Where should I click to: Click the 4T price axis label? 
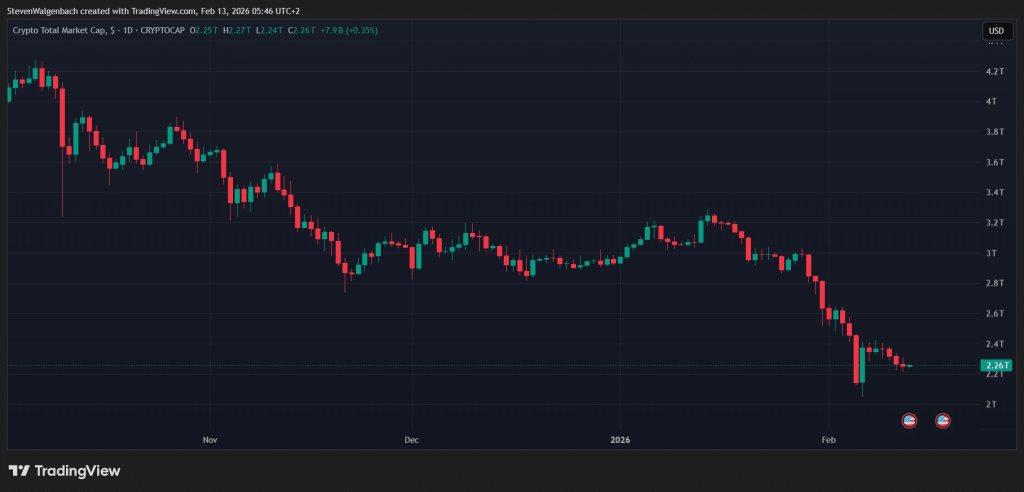click(992, 101)
